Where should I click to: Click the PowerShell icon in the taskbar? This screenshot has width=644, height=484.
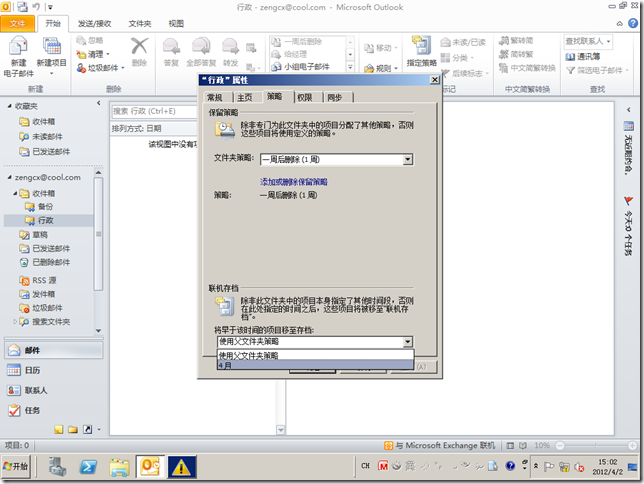point(88,466)
